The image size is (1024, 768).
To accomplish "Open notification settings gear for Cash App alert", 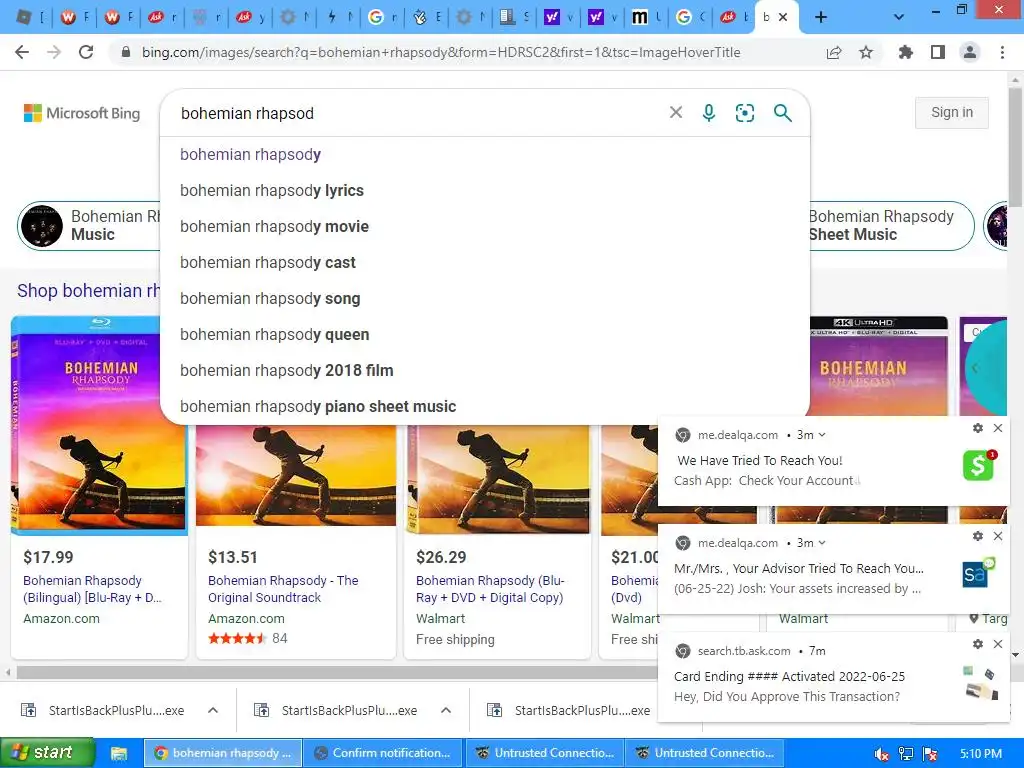I will pos(978,428).
